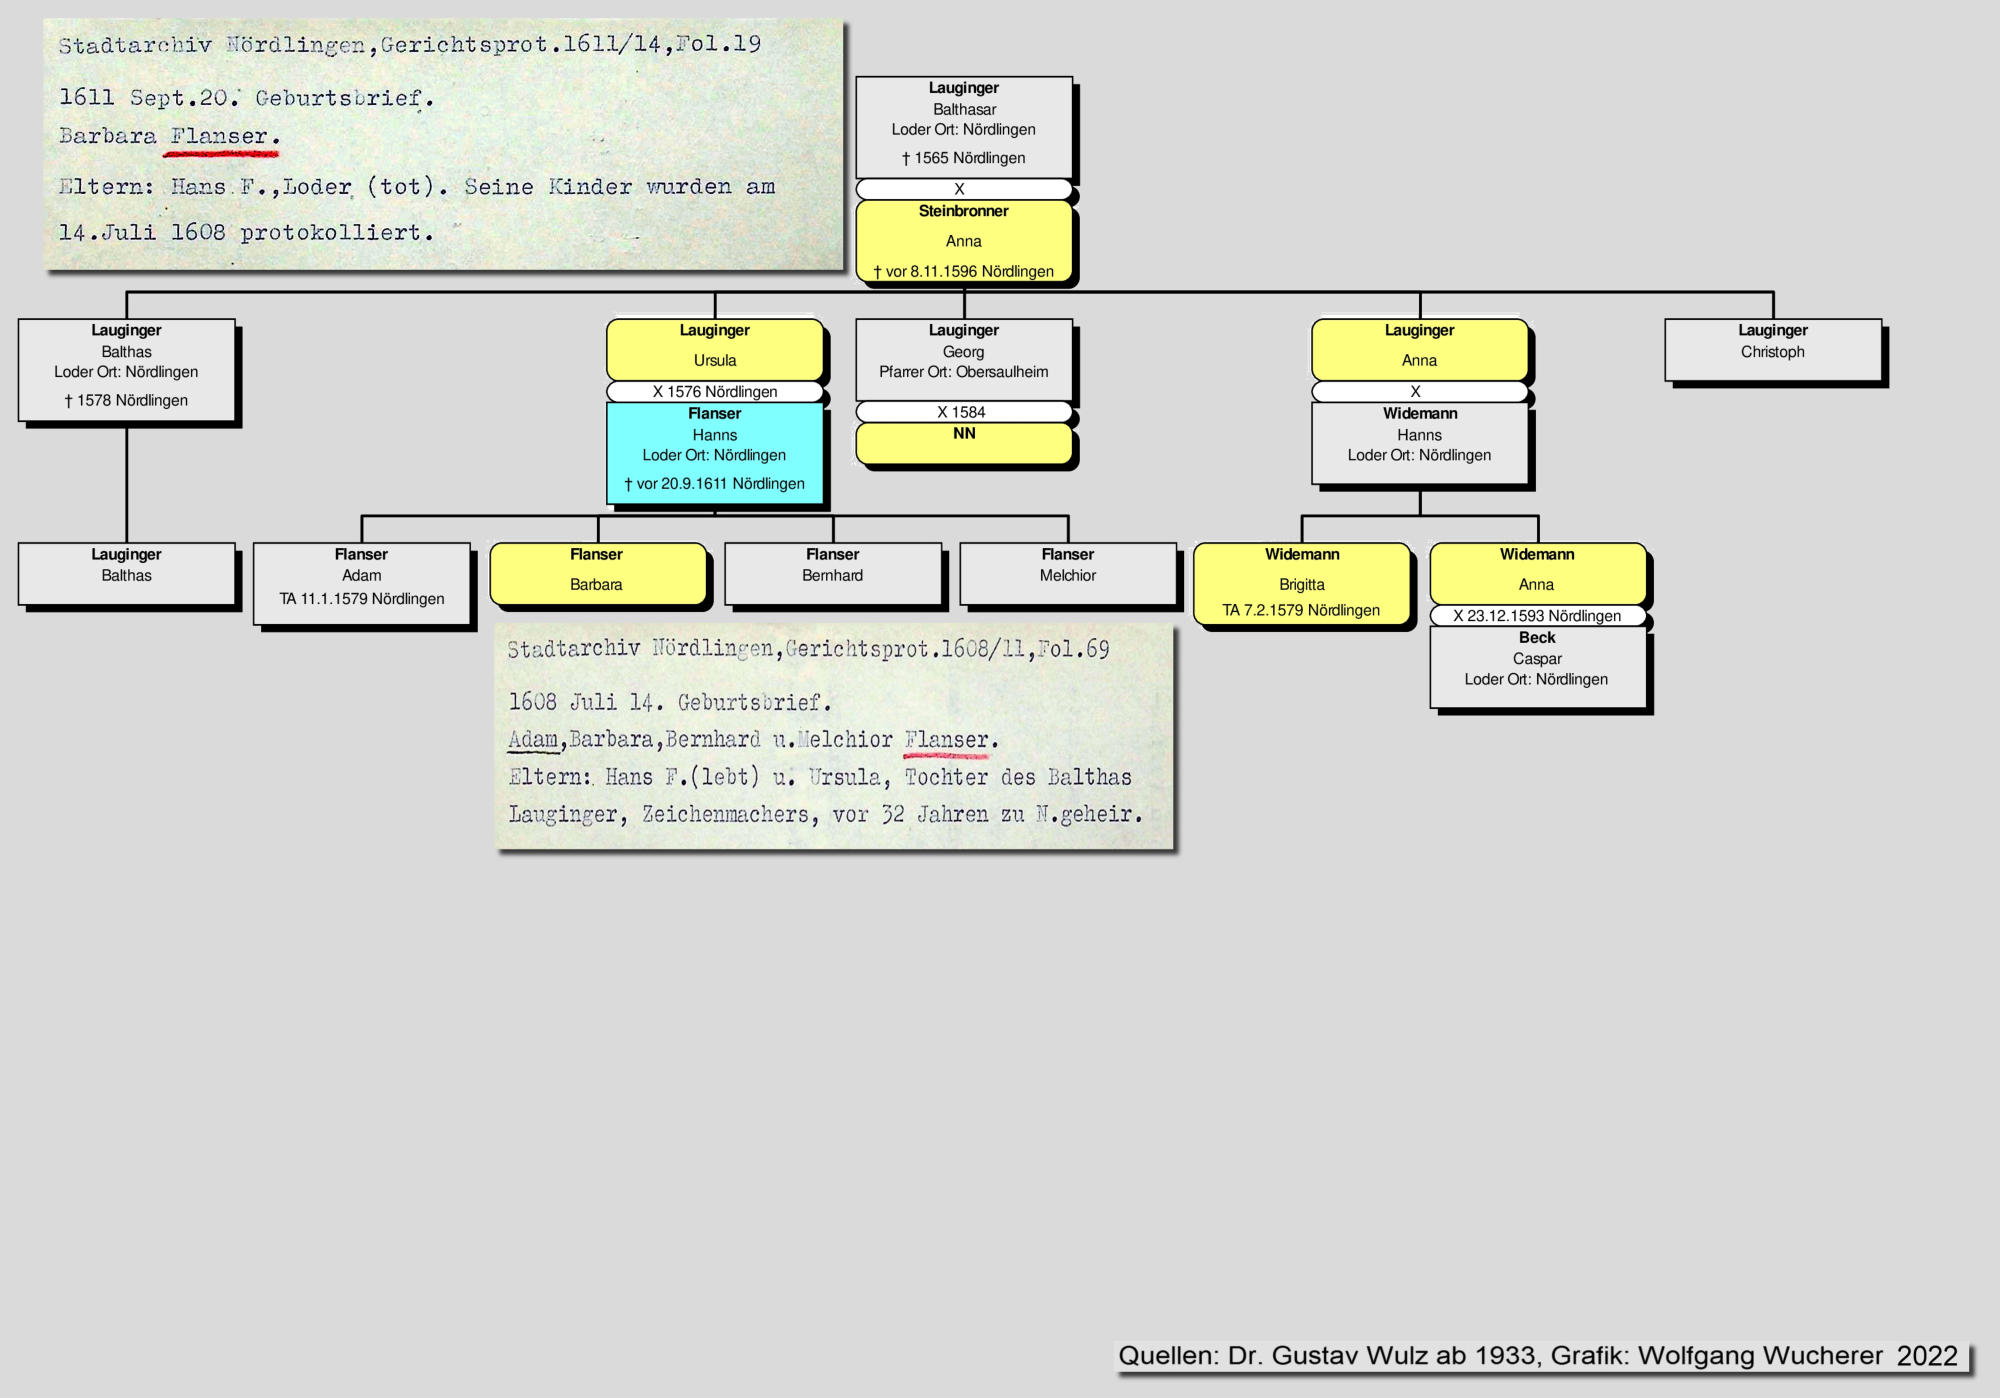Screen dimensions: 2000x1398
Task: Click Hanns Widemann Loder box
Action: click(1419, 442)
